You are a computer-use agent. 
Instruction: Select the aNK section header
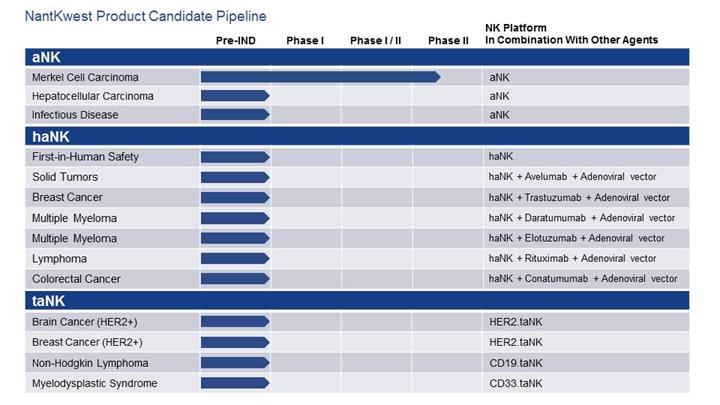47,58
